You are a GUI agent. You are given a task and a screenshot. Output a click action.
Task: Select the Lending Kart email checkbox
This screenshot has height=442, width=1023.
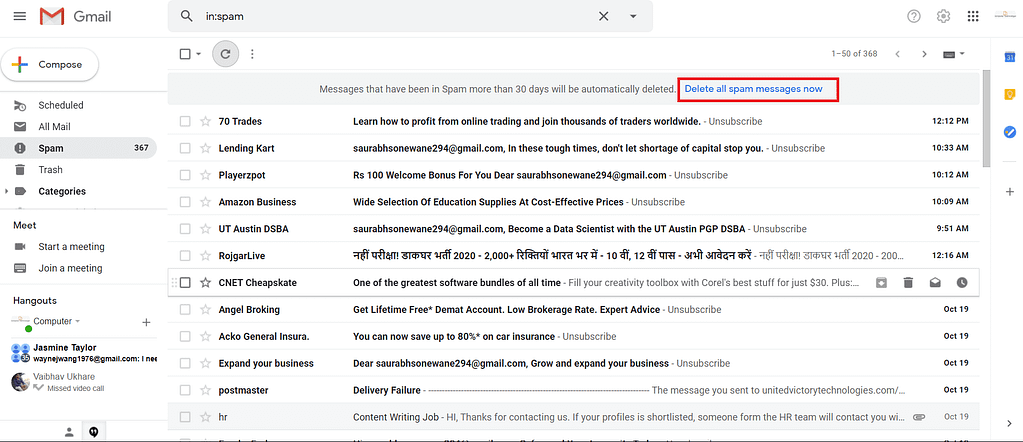(x=185, y=148)
